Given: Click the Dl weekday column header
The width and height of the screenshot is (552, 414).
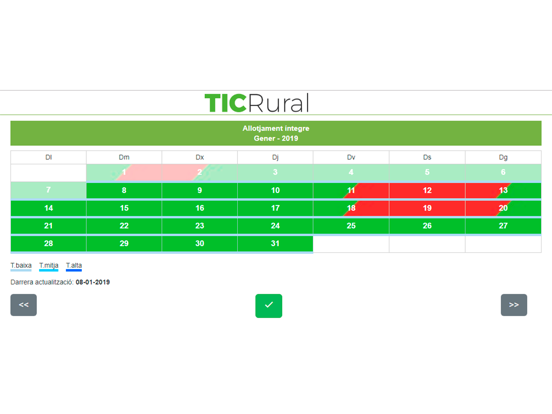Looking at the screenshot, I should (x=49, y=157).
